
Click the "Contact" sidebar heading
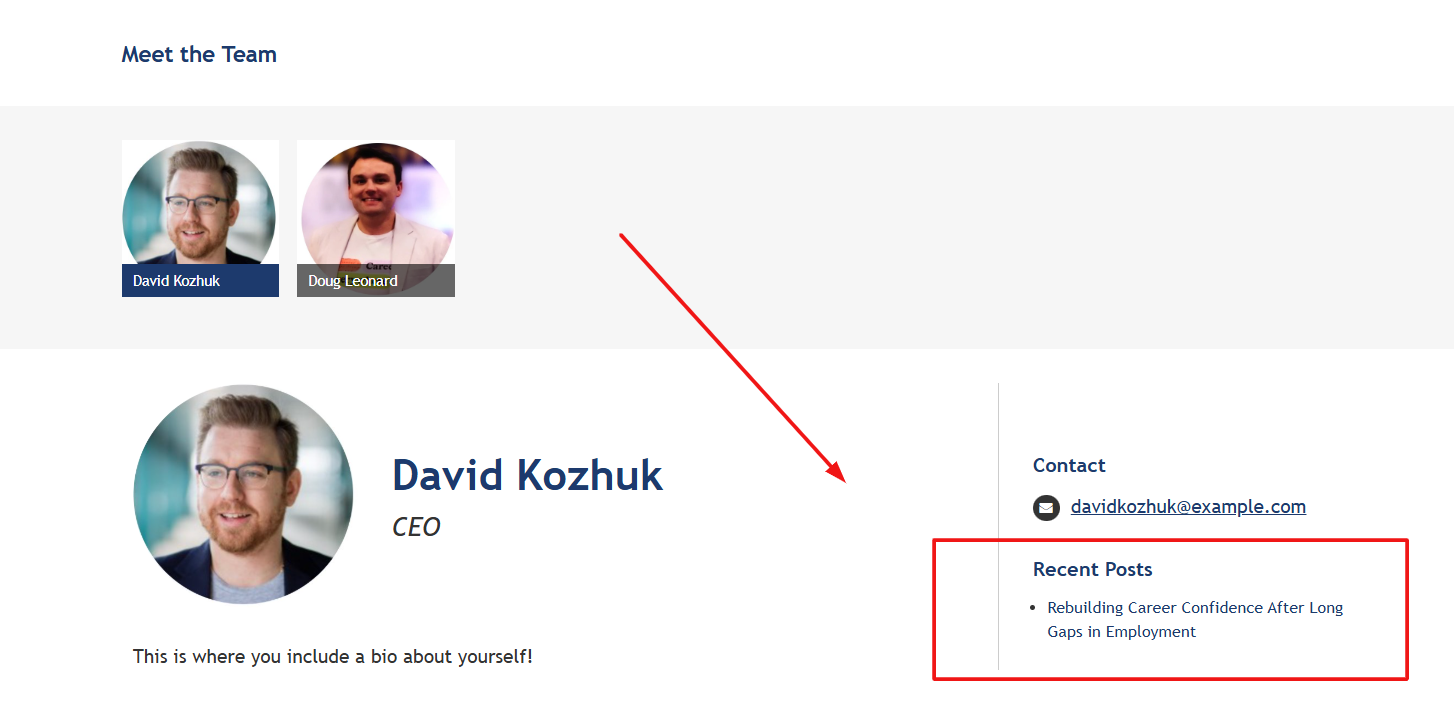[1069, 465]
